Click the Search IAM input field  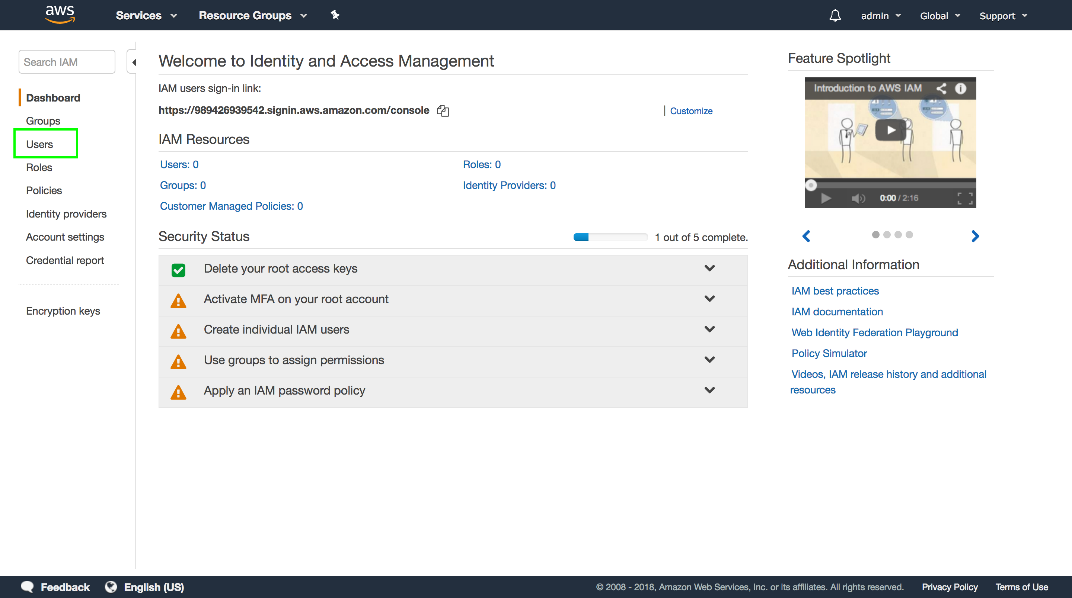pyautogui.click(x=66, y=62)
